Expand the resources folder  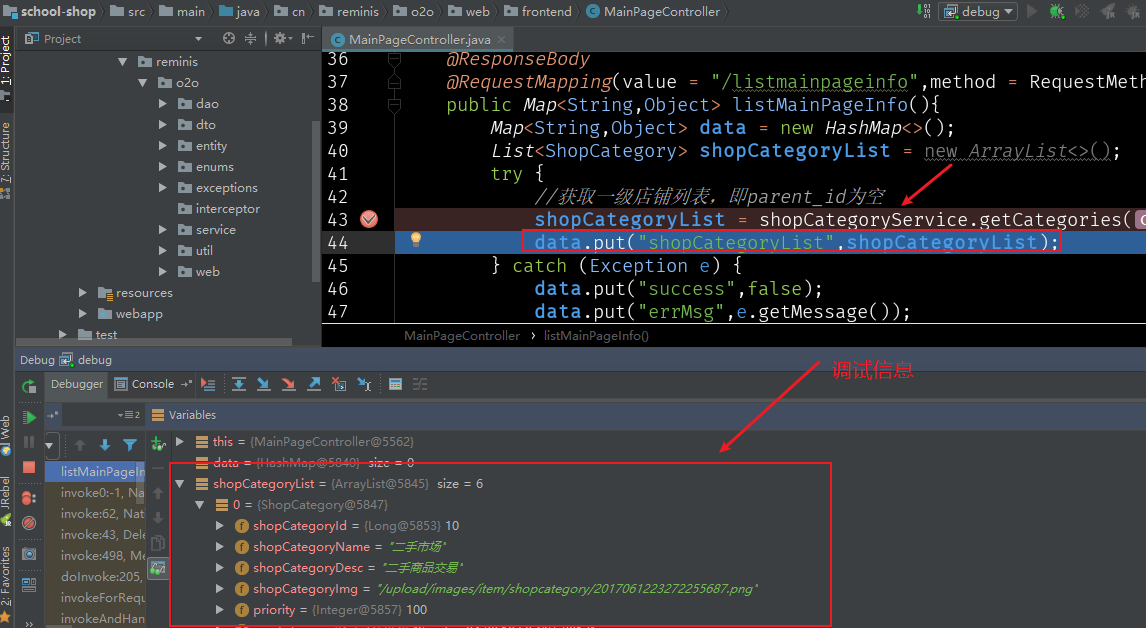pyautogui.click(x=83, y=292)
